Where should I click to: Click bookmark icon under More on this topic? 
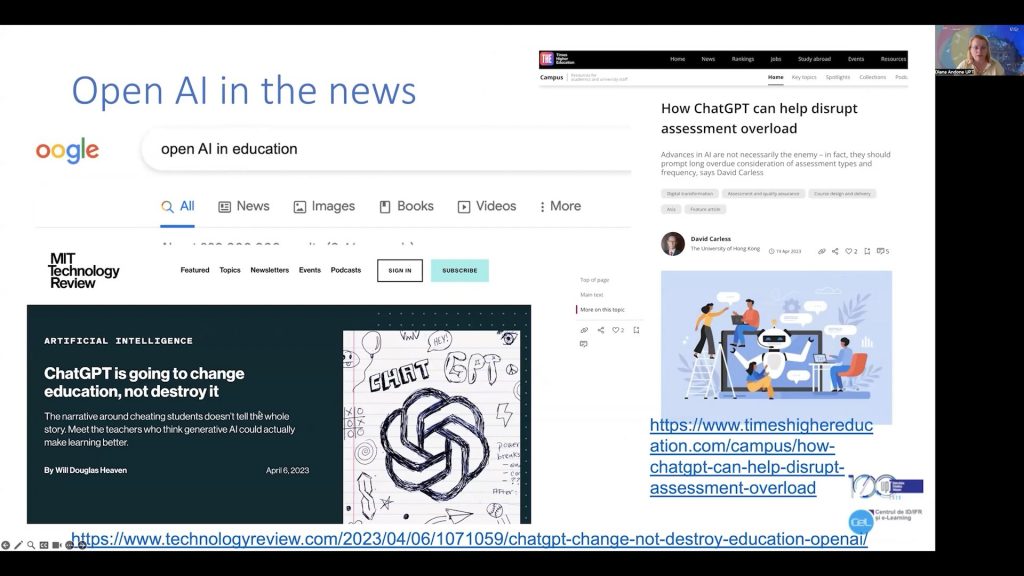click(x=636, y=330)
